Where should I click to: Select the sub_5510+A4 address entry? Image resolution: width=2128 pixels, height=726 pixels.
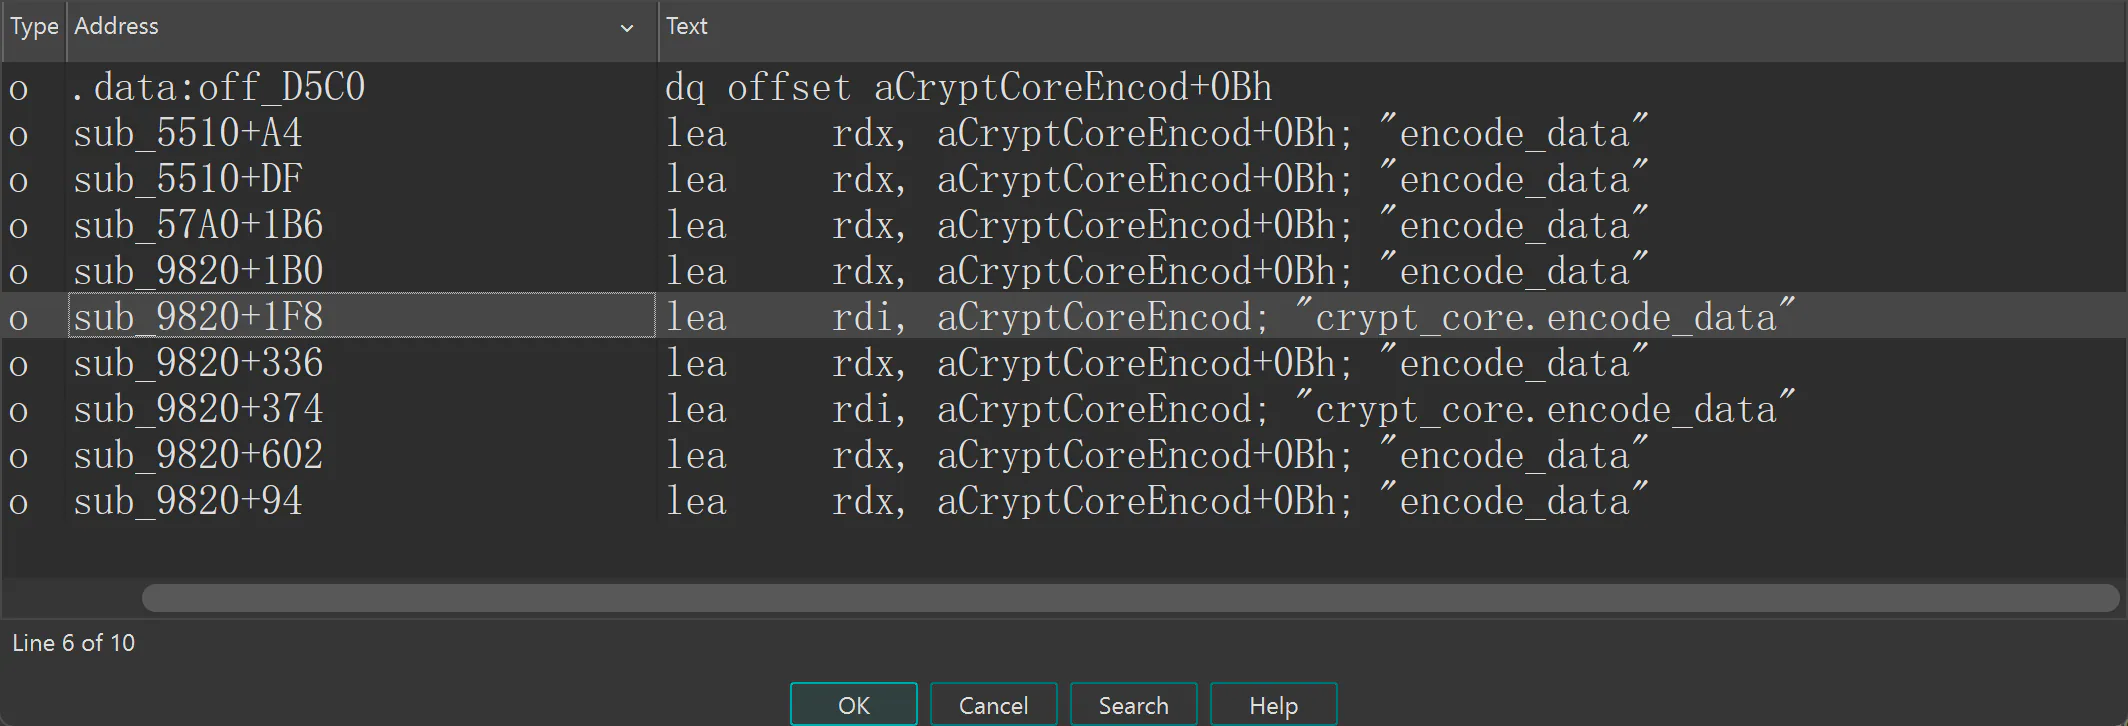pos(188,134)
